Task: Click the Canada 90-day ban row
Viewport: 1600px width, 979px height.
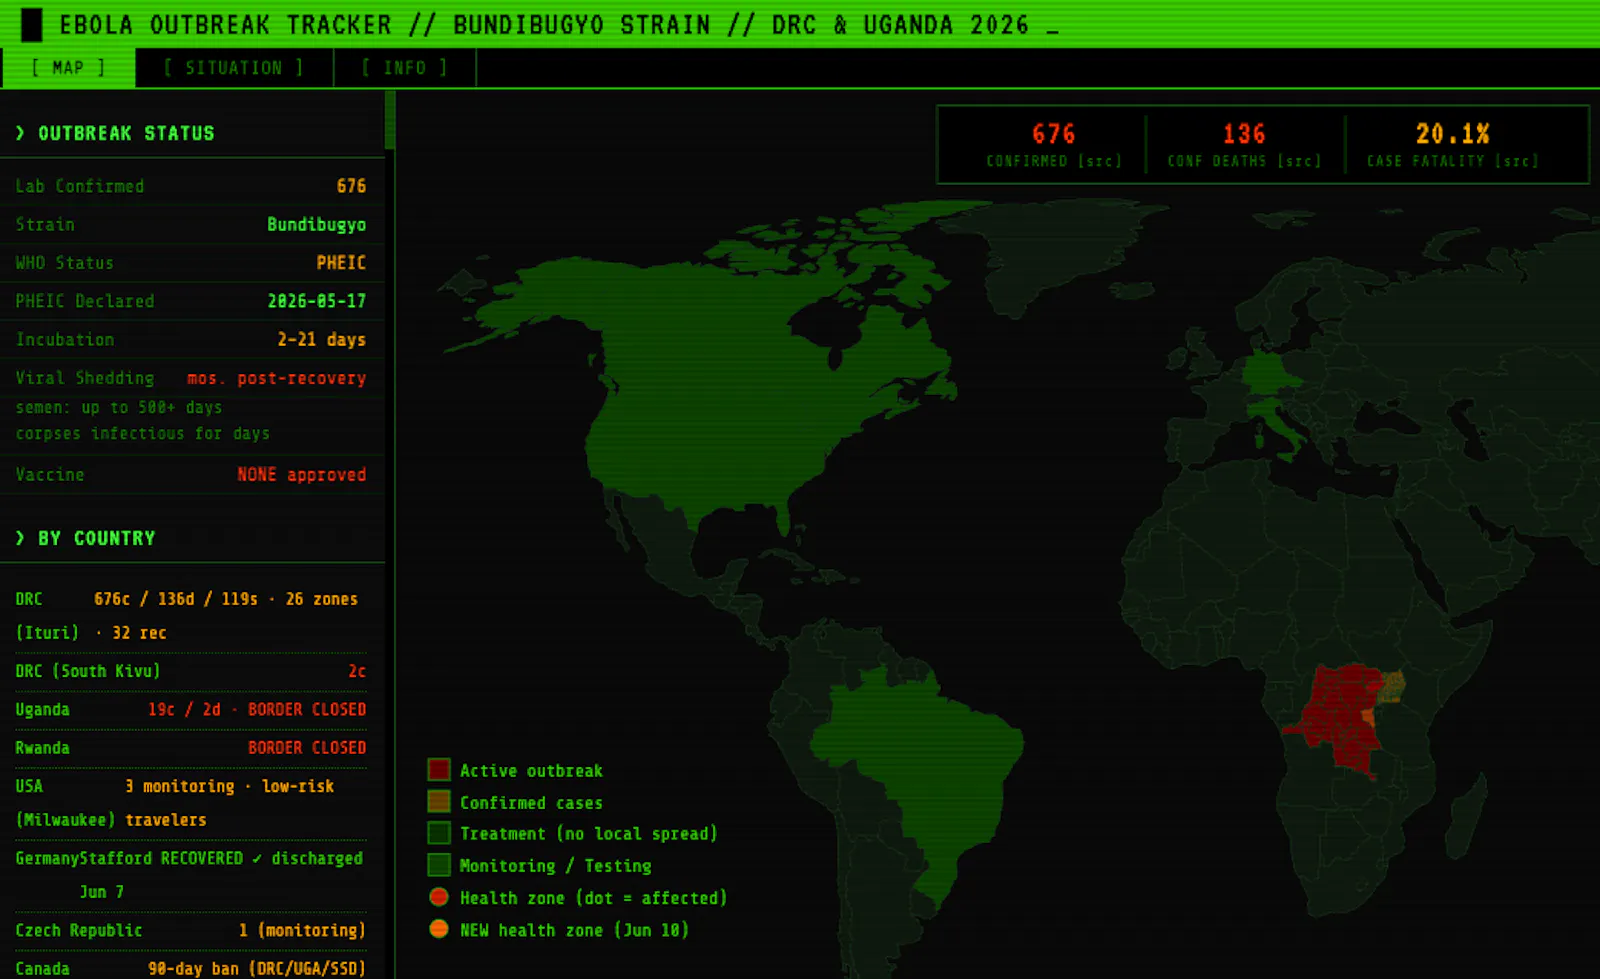Action: 191,966
